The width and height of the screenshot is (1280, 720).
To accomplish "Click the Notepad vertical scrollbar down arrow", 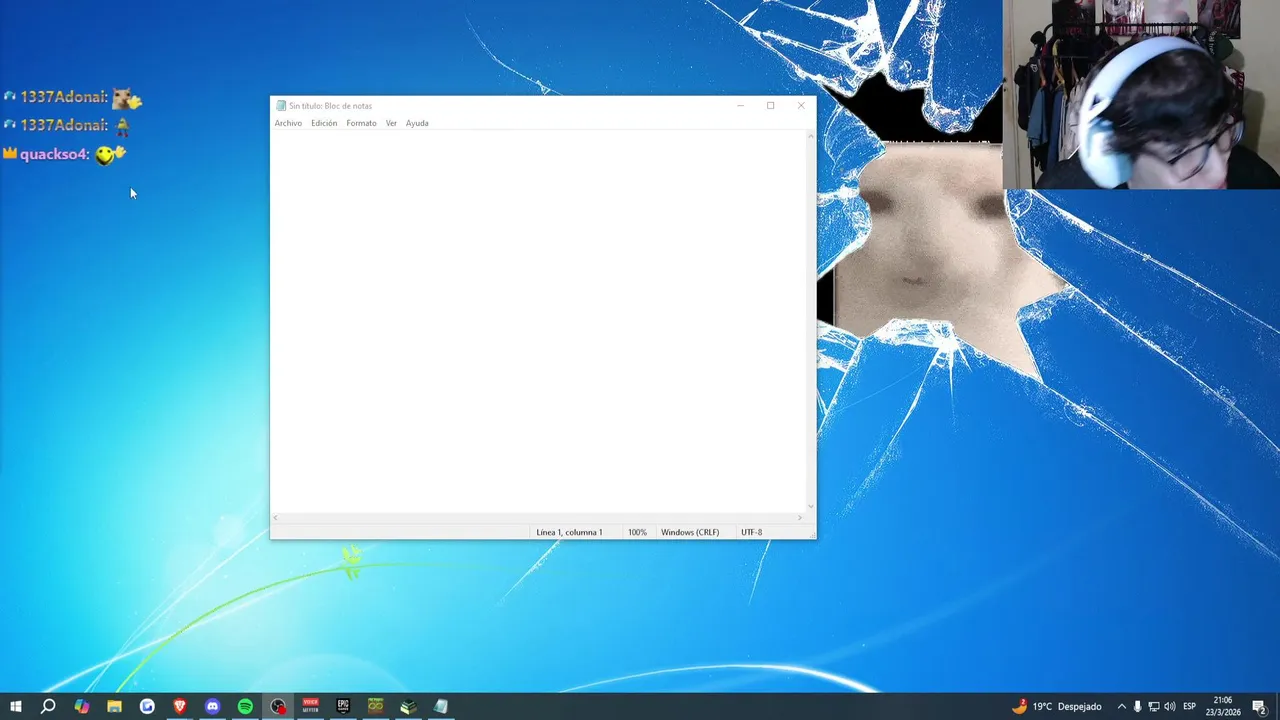I will tap(810, 507).
